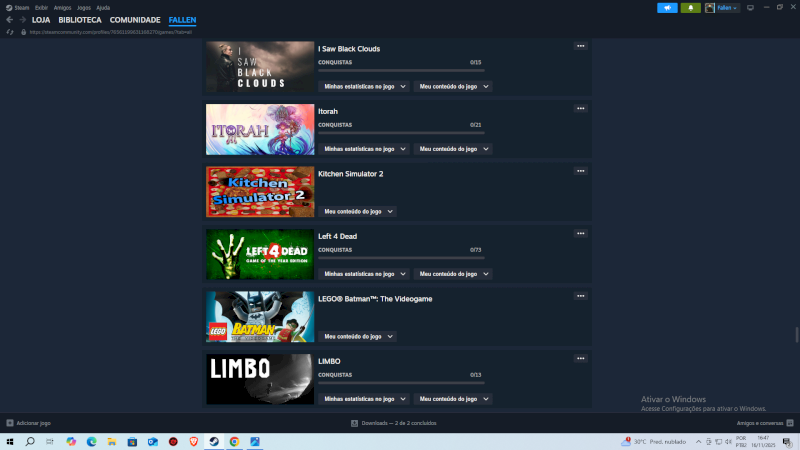Switch to Big Picture mode icon
This screenshot has height=450, width=800.
click(750, 8)
